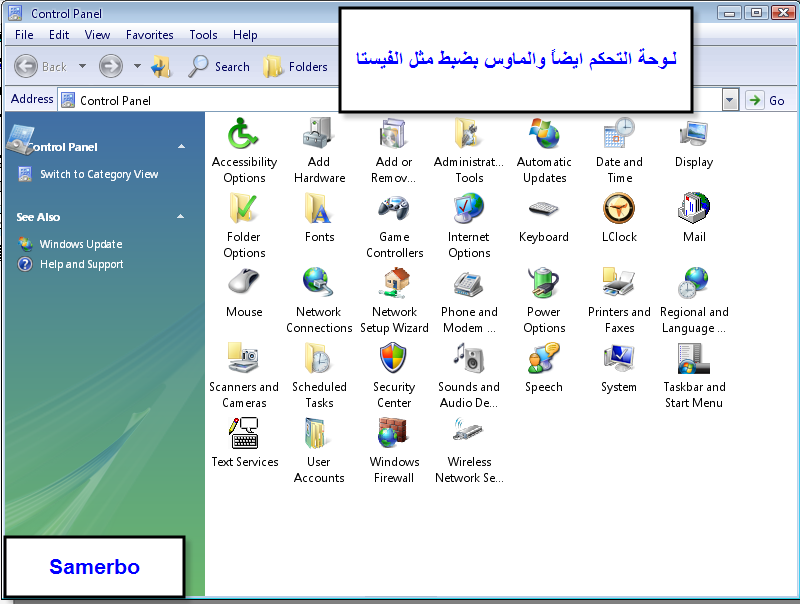Open the Help menu
This screenshot has width=800, height=604.
point(245,35)
